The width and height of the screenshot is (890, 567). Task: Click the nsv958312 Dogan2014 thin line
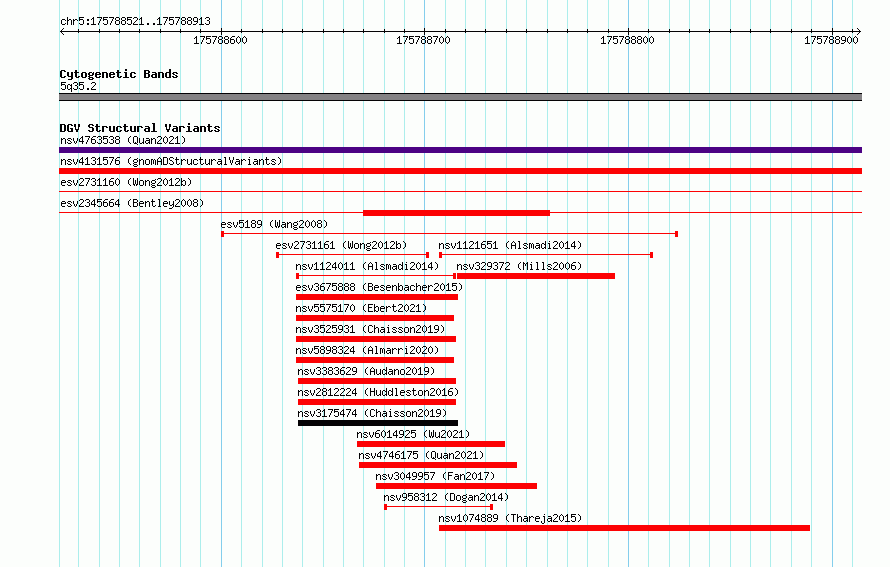click(x=439, y=507)
